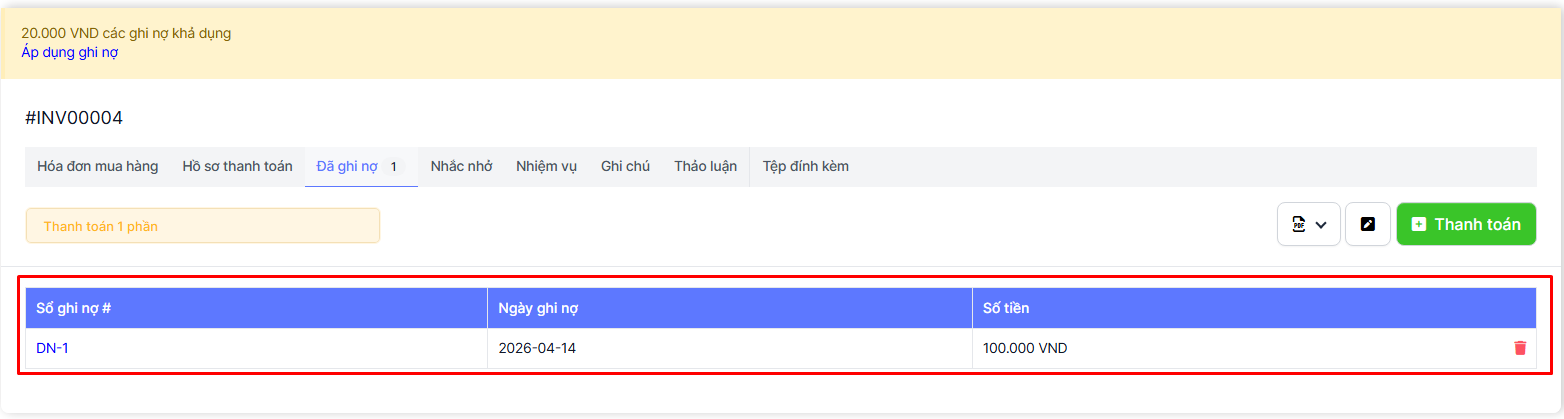View the Thảo luận tab
This screenshot has height=419, width=1564.
[705, 166]
